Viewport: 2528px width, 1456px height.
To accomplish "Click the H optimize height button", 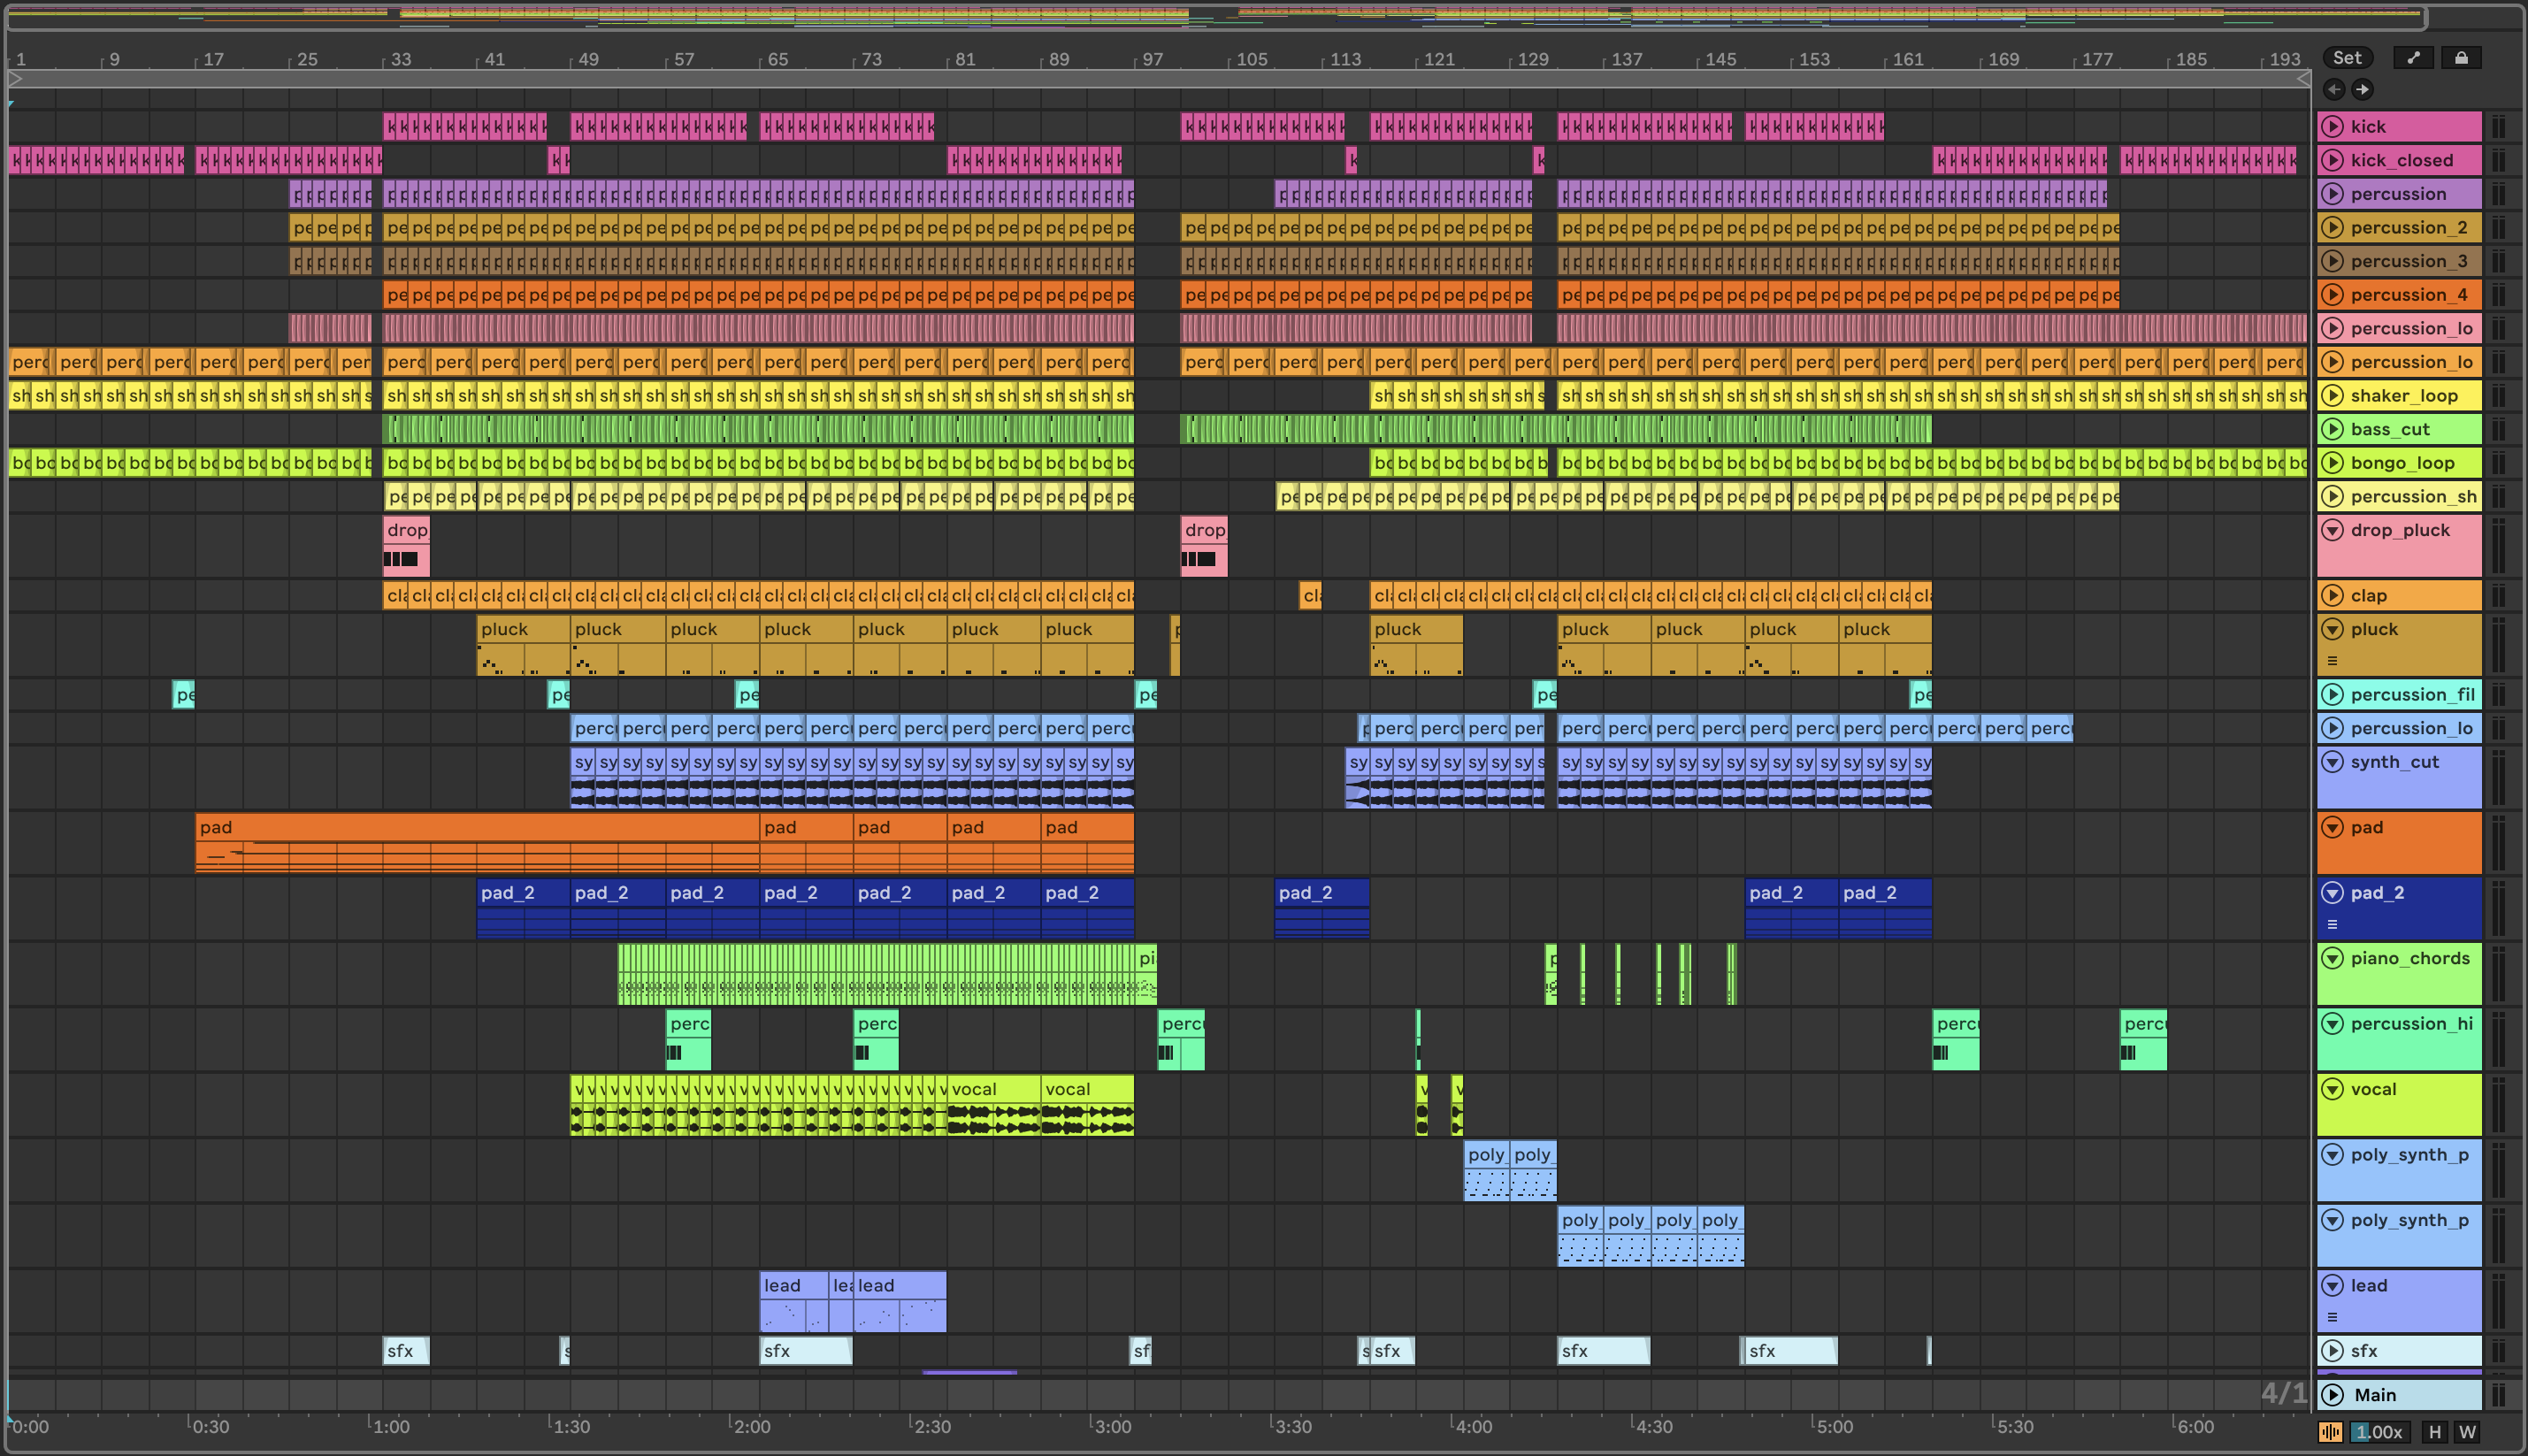I will tap(2434, 1432).
